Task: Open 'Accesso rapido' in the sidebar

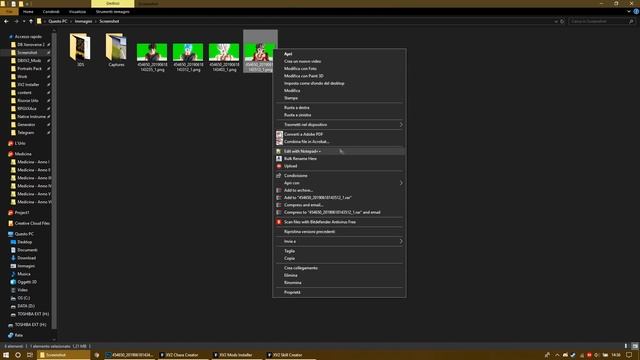Action: [x=28, y=37]
